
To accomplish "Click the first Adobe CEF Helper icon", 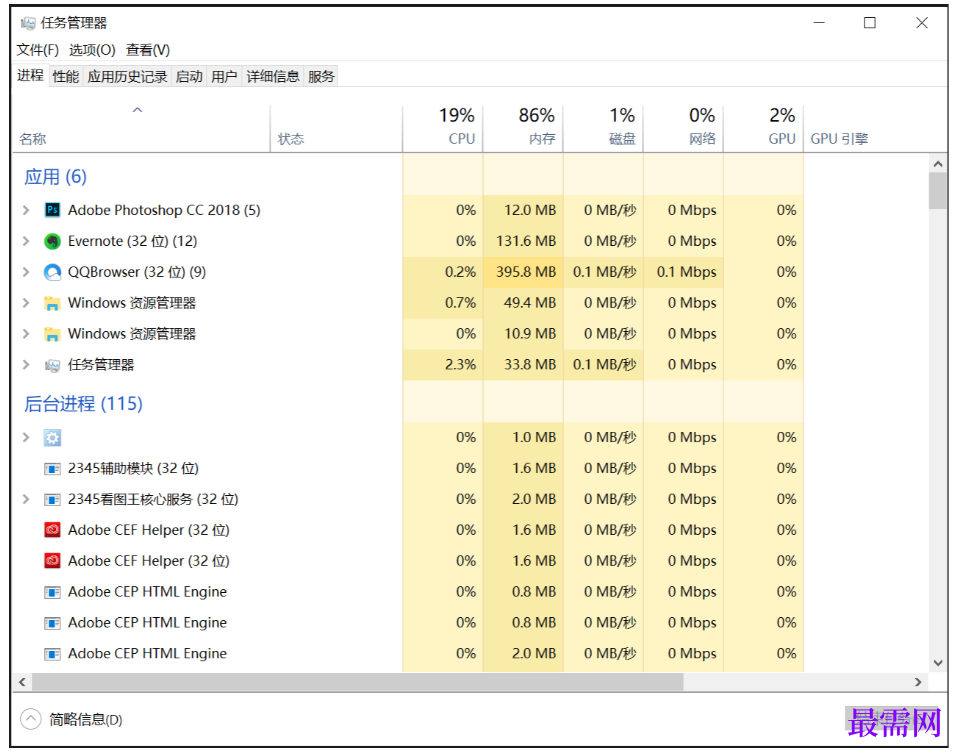I will coord(53,530).
